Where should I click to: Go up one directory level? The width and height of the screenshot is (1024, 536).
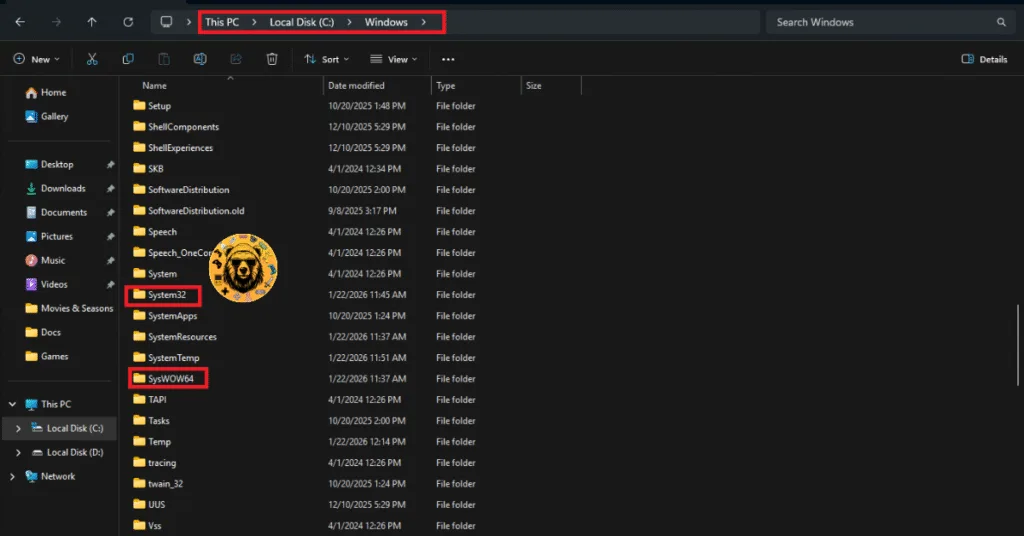92,22
